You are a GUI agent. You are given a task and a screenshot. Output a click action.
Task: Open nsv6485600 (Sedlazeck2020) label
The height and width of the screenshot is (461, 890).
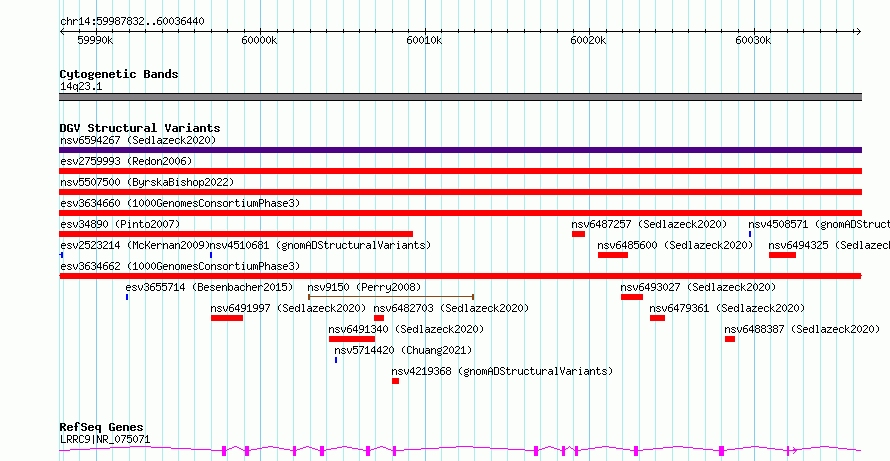[675, 245]
